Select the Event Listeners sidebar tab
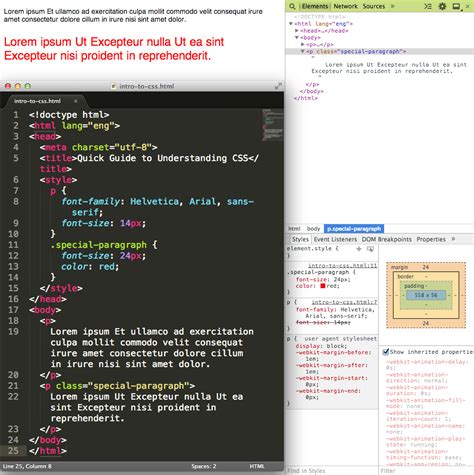The image size is (474, 475). tap(335, 239)
